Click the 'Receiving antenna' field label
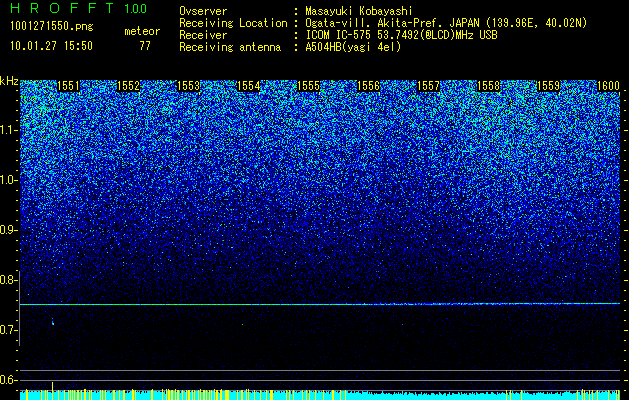The width and height of the screenshot is (629, 400). tap(230, 47)
